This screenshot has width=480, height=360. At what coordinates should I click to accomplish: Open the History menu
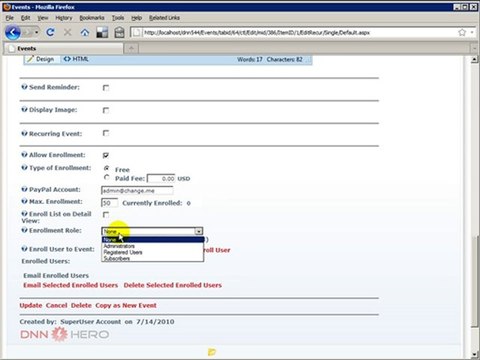[64, 18]
